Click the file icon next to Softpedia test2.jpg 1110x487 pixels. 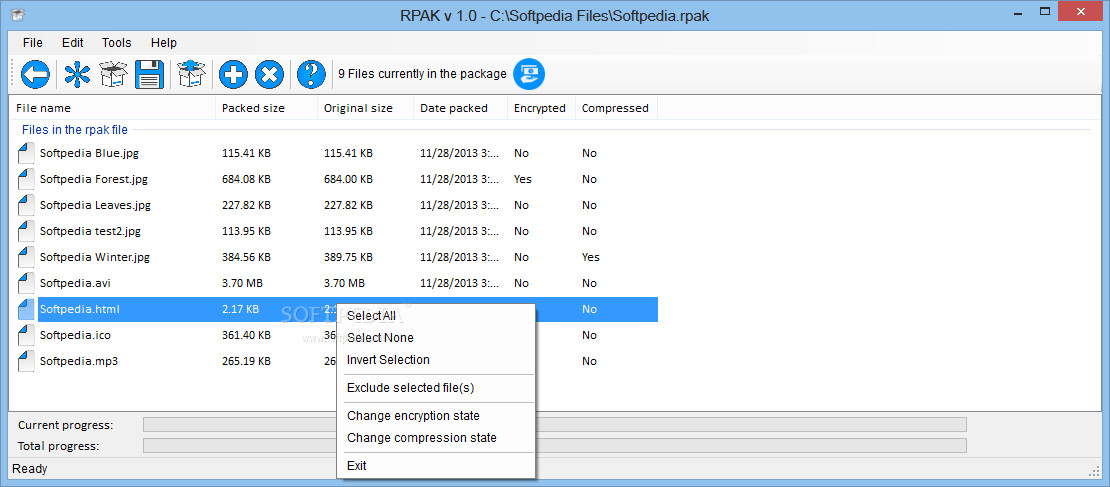point(26,231)
